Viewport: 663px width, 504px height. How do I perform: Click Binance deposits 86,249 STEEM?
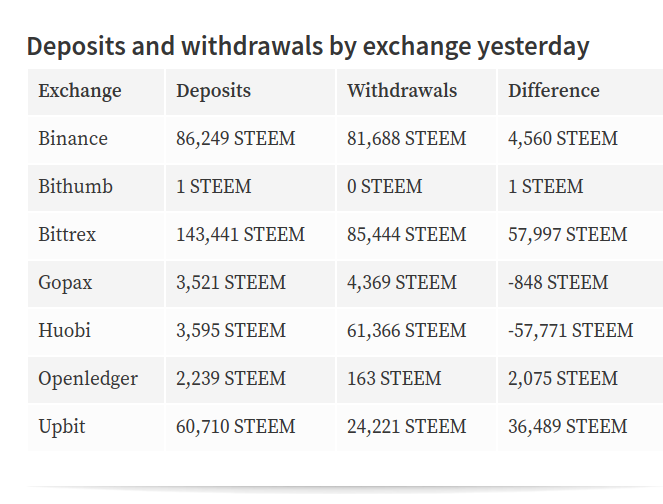pyautogui.click(x=236, y=139)
